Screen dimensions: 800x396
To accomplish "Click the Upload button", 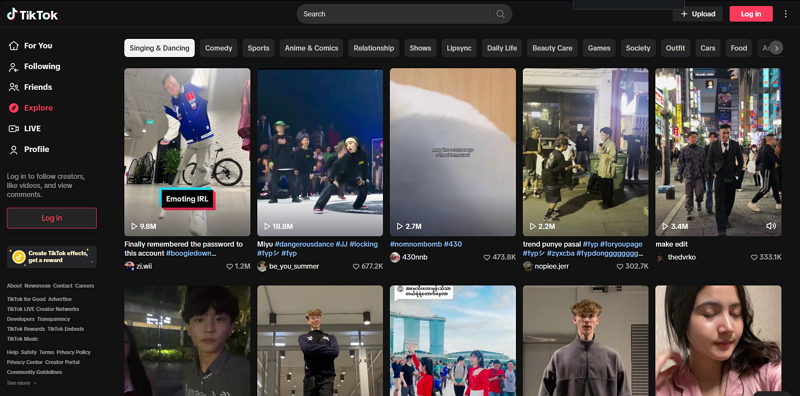I will 697,14.
